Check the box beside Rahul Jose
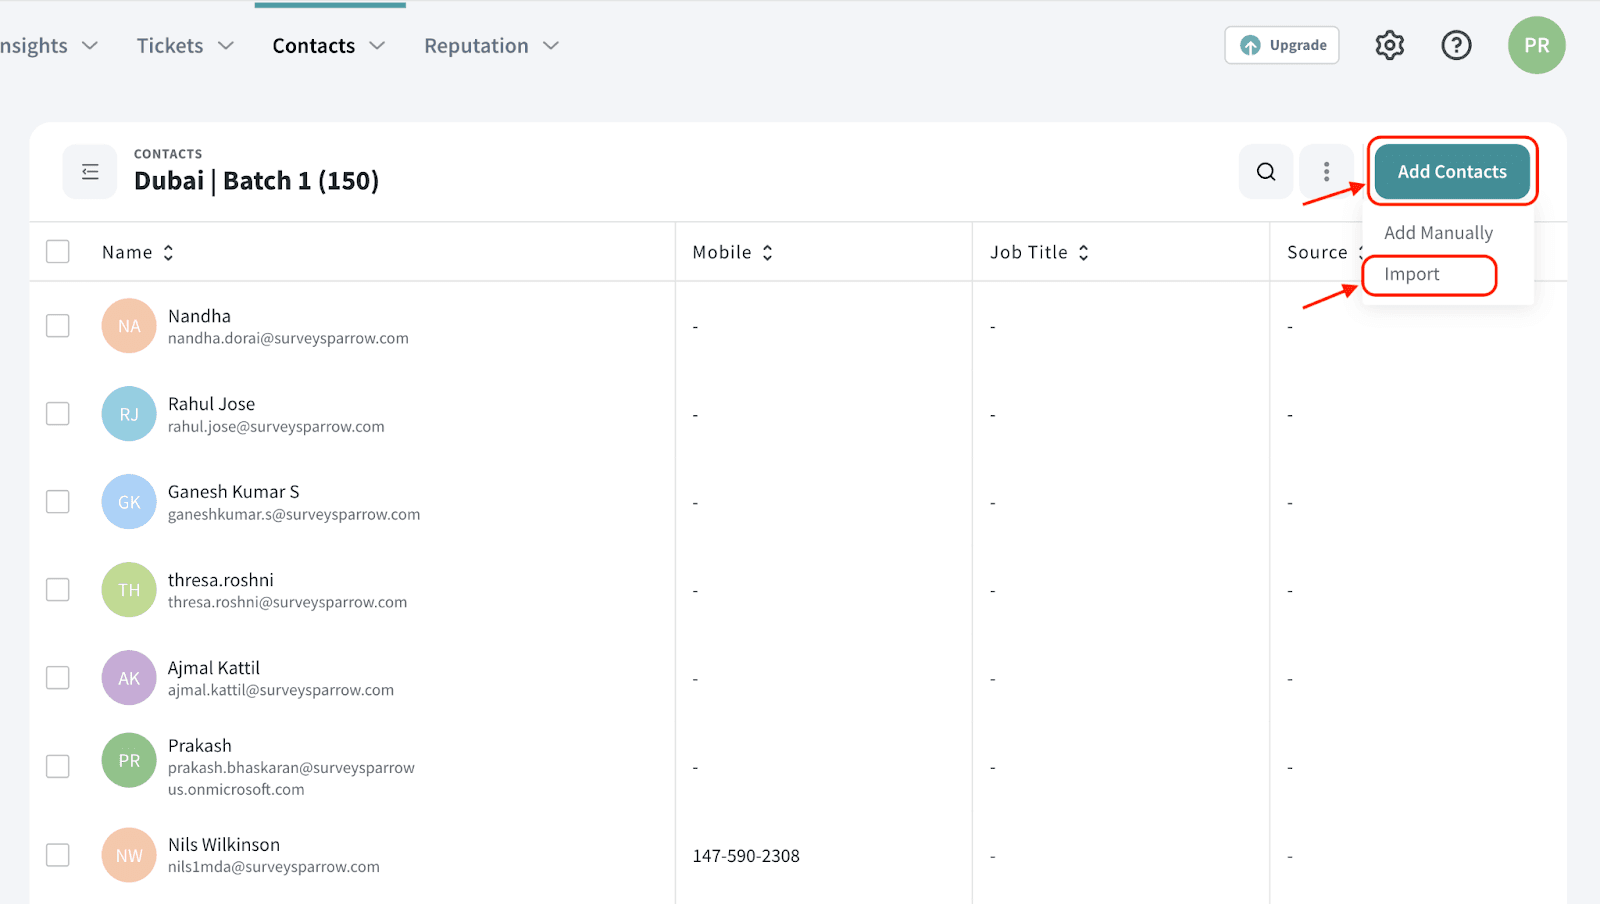Image resolution: width=1600 pixels, height=905 pixels. click(x=58, y=414)
